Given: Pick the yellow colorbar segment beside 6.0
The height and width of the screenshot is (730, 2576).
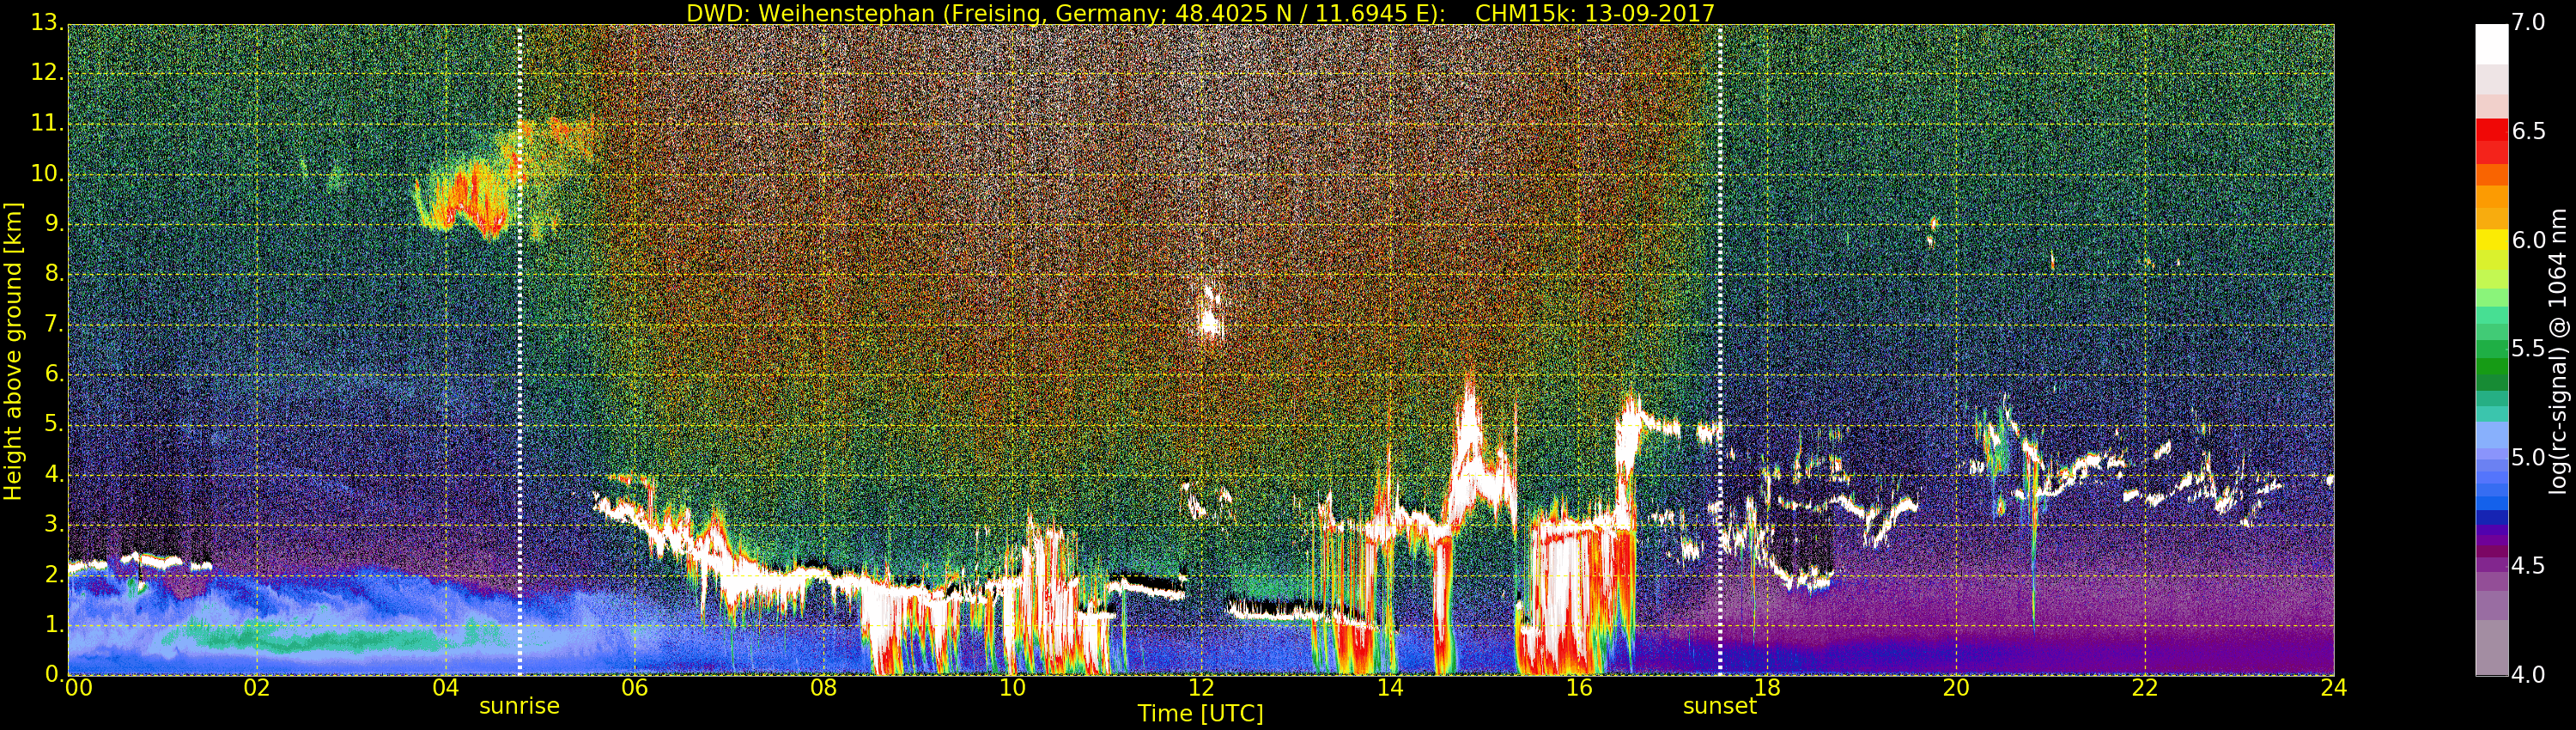Looking at the screenshot, I should pos(2491,241).
